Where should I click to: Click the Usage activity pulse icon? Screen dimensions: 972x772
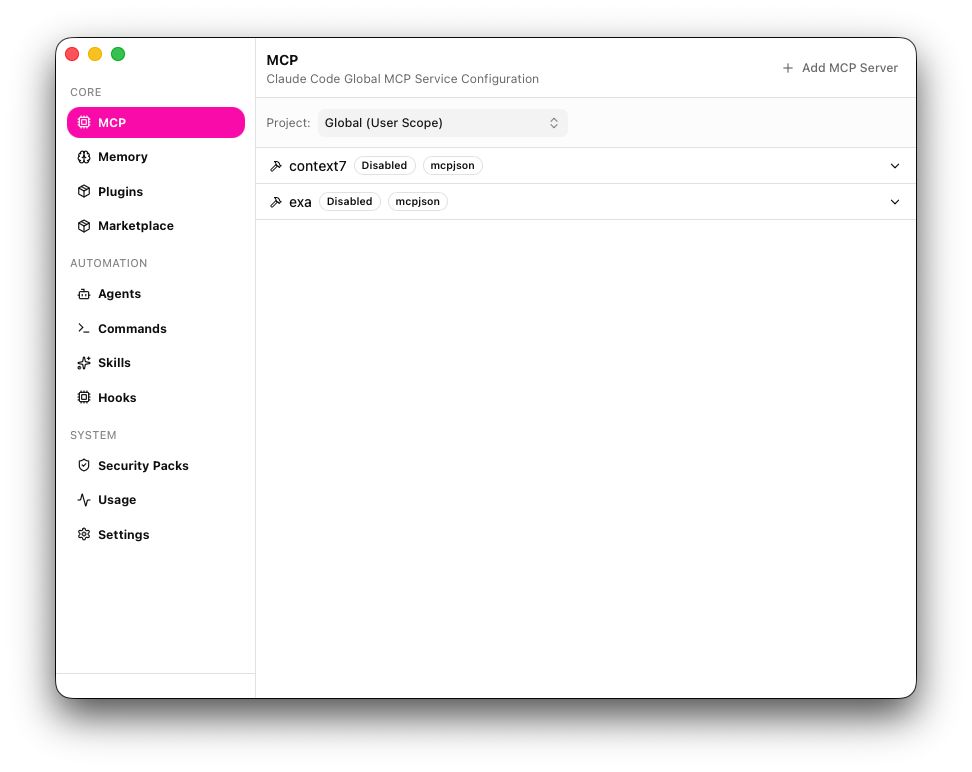[x=84, y=500]
